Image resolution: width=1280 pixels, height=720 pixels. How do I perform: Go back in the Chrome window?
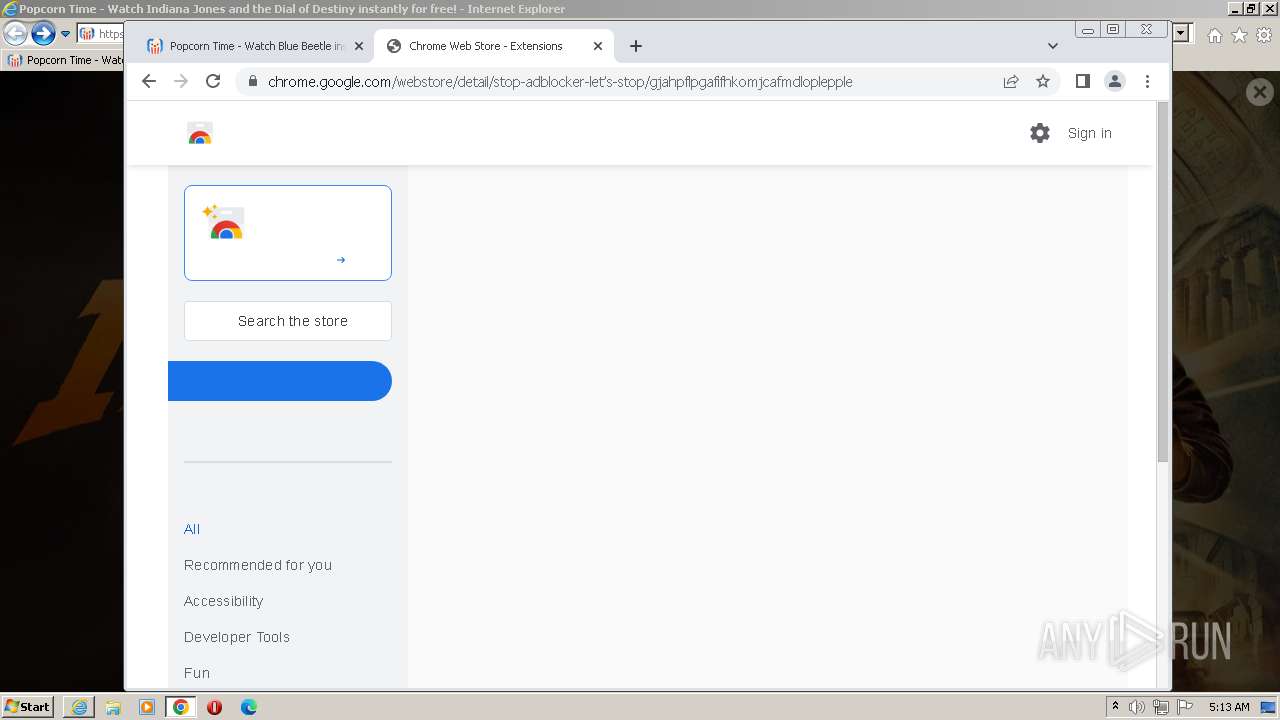[x=149, y=81]
